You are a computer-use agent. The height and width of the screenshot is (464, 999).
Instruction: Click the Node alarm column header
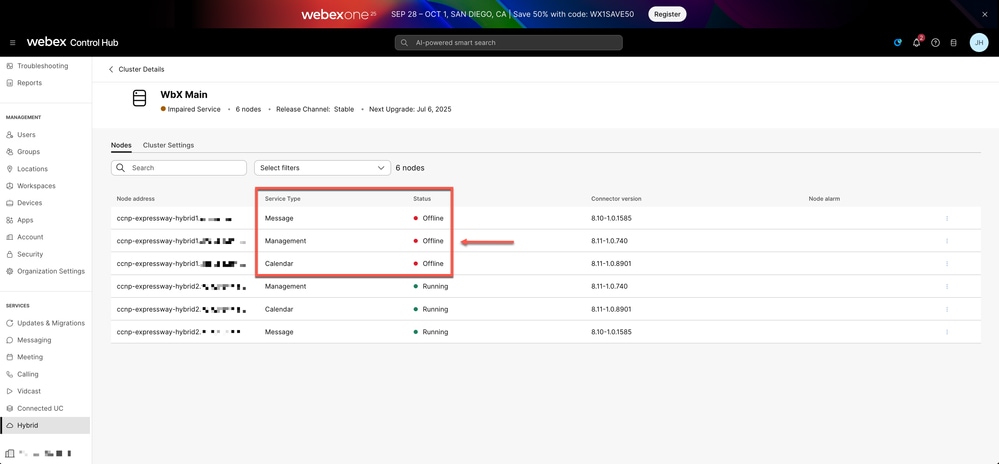[824, 199]
